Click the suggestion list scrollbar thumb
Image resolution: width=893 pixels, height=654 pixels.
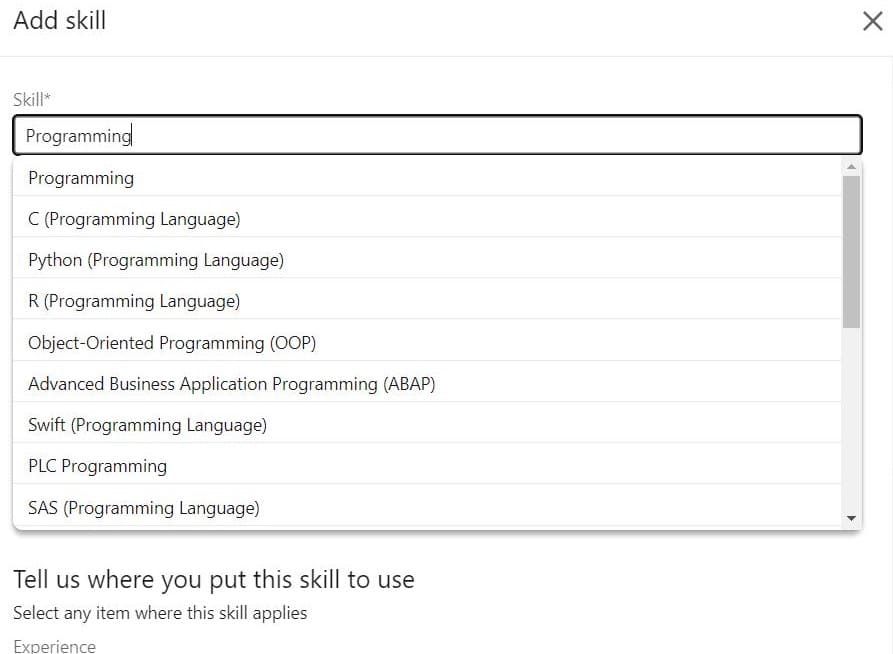[x=851, y=250]
